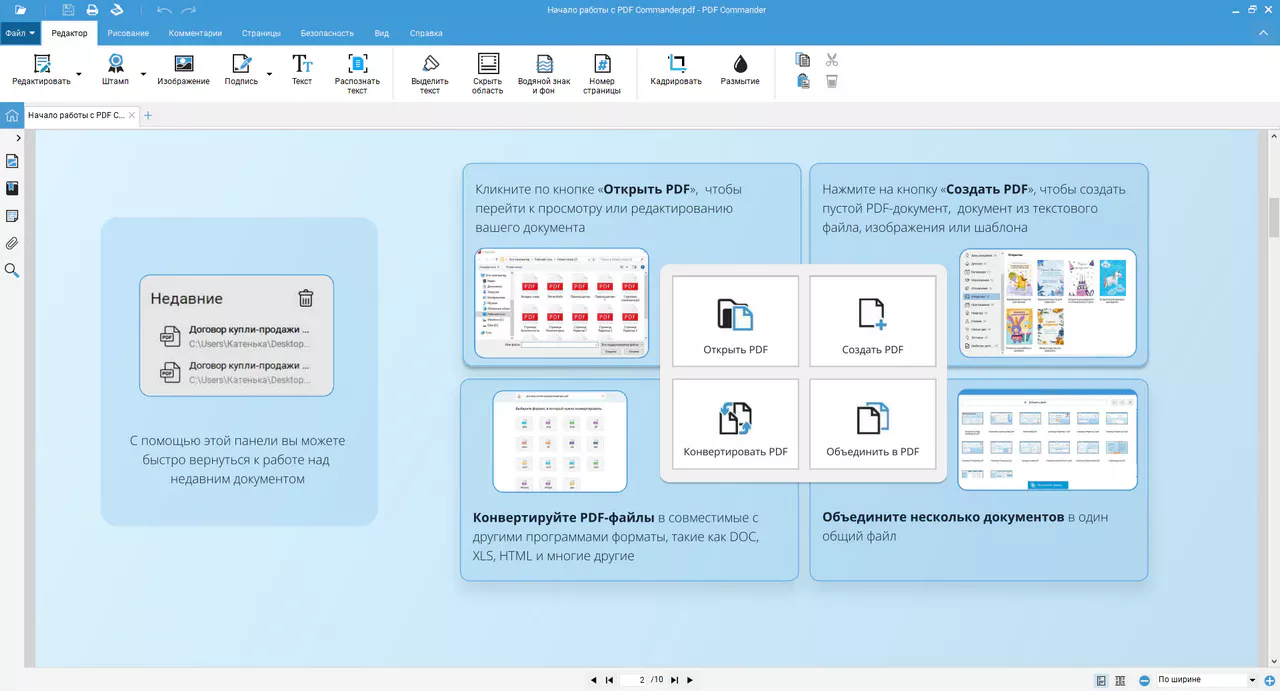
Task: Select the Штамп (stamp) tool
Action: pos(115,70)
